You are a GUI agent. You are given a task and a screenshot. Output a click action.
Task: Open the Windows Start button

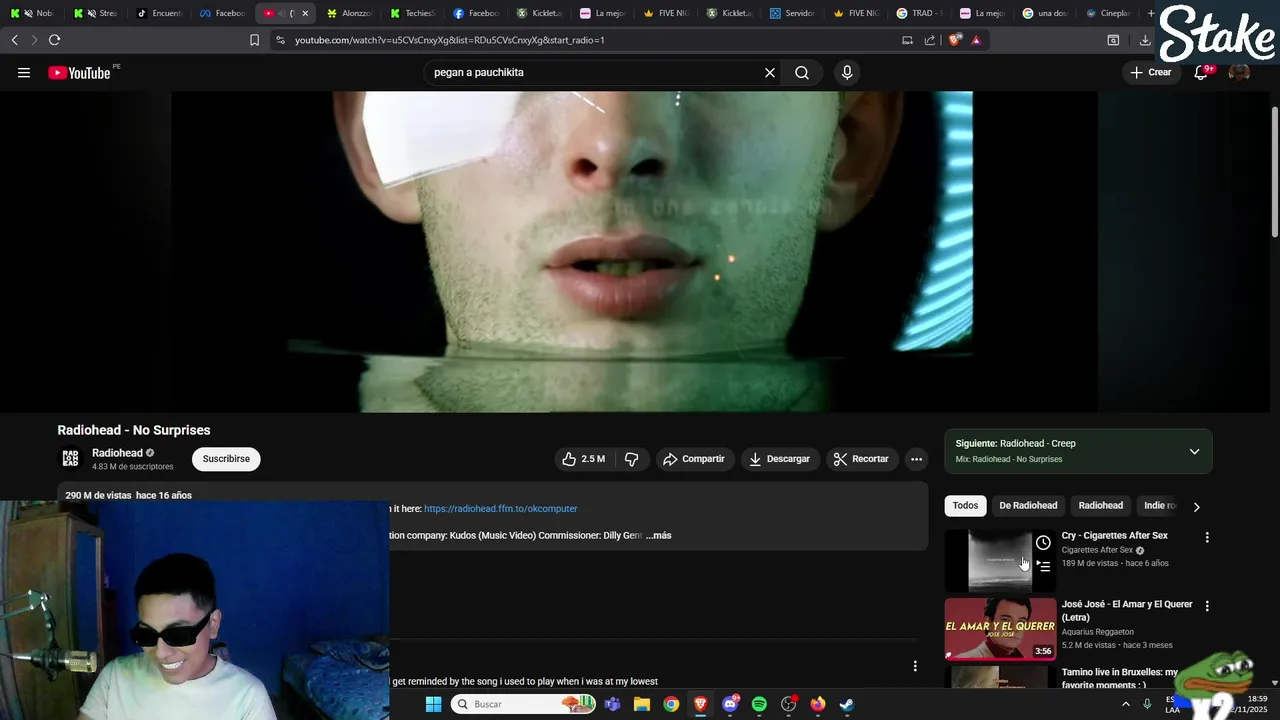click(433, 704)
